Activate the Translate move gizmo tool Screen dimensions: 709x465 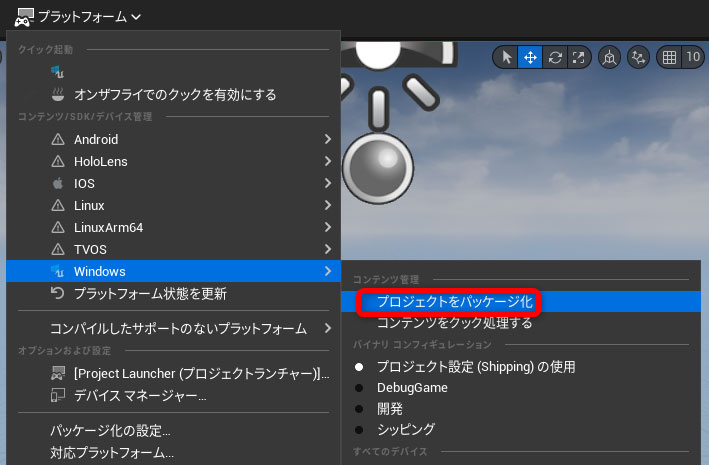click(x=530, y=57)
